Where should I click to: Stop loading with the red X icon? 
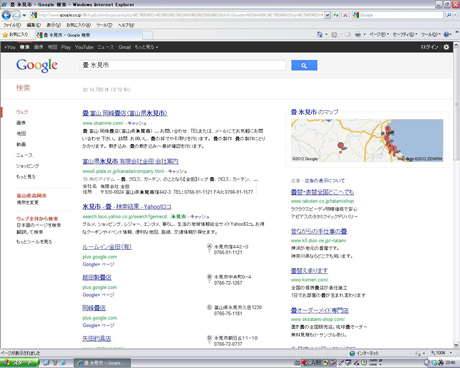click(x=345, y=15)
